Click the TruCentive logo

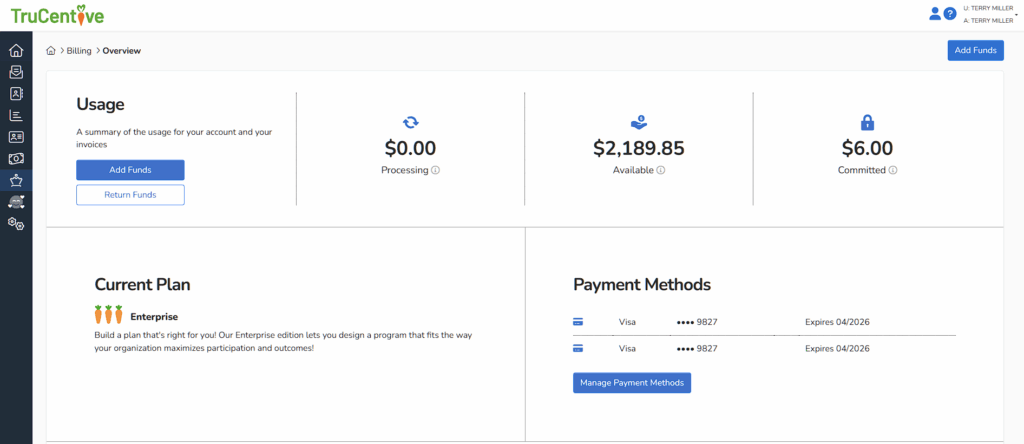coord(57,16)
